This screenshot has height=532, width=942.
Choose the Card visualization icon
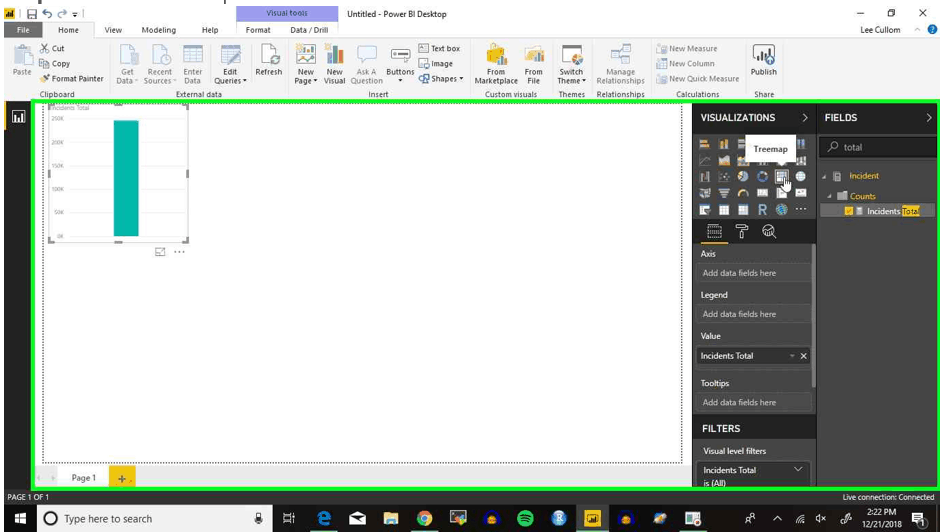[x=762, y=193]
